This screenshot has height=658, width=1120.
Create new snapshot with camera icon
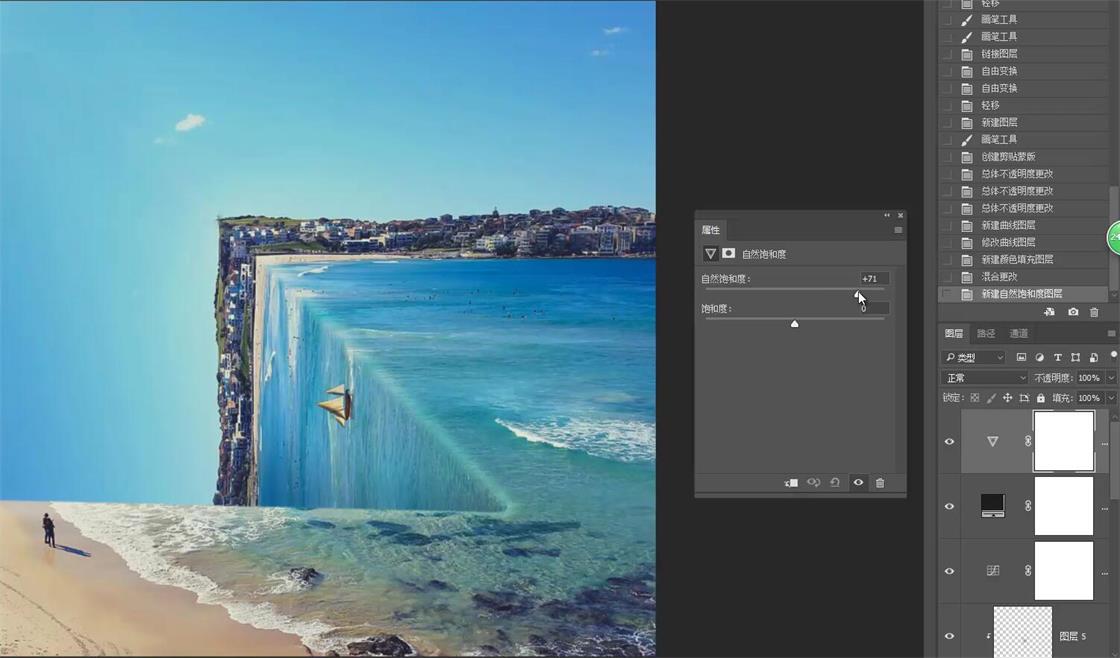point(1073,312)
